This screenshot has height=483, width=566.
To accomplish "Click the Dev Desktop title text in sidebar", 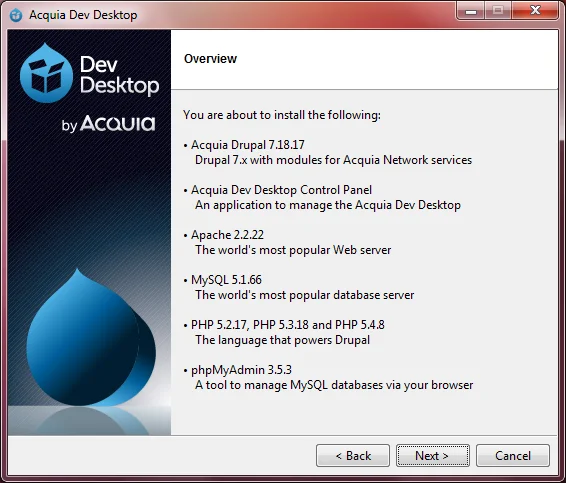I will tap(119, 75).
